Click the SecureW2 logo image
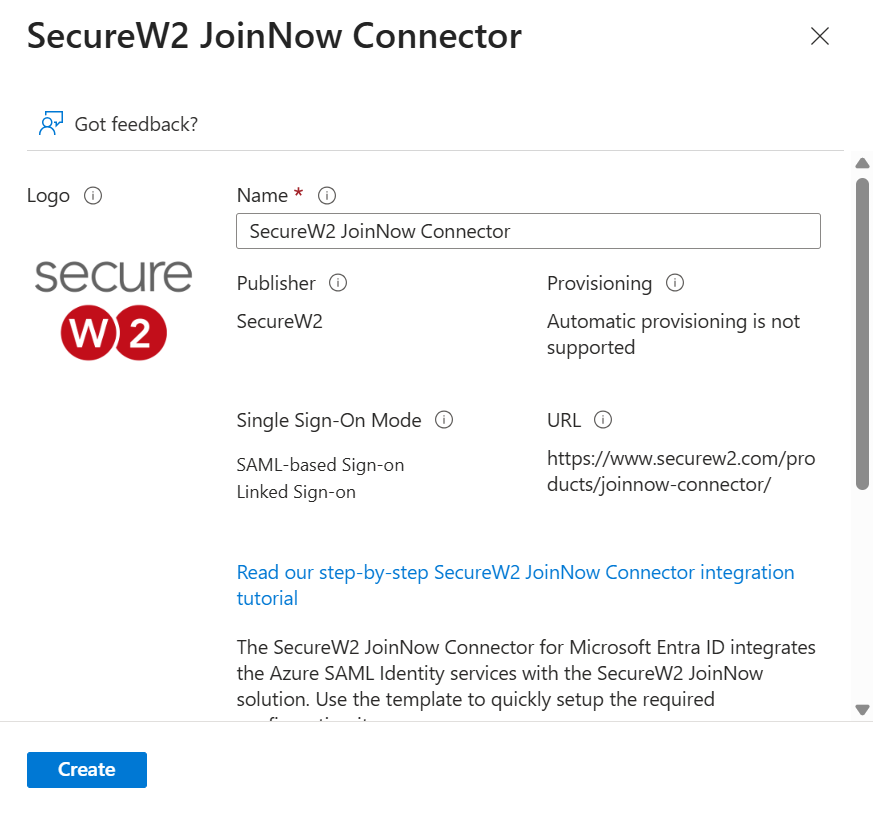Image resolution: width=873 pixels, height=814 pixels. pos(114,309)
